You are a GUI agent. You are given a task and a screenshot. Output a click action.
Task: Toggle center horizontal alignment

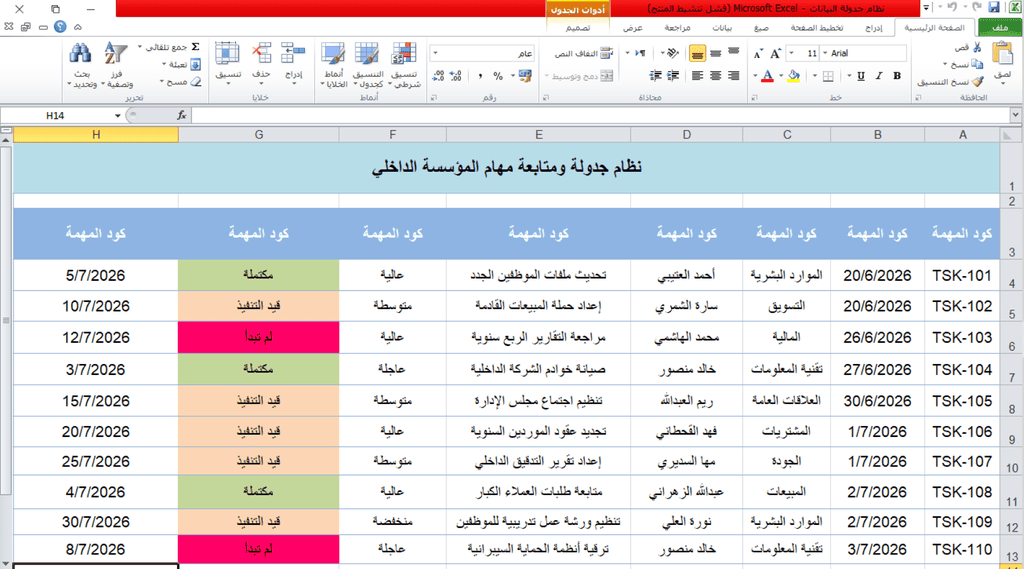tap(715, 76)
